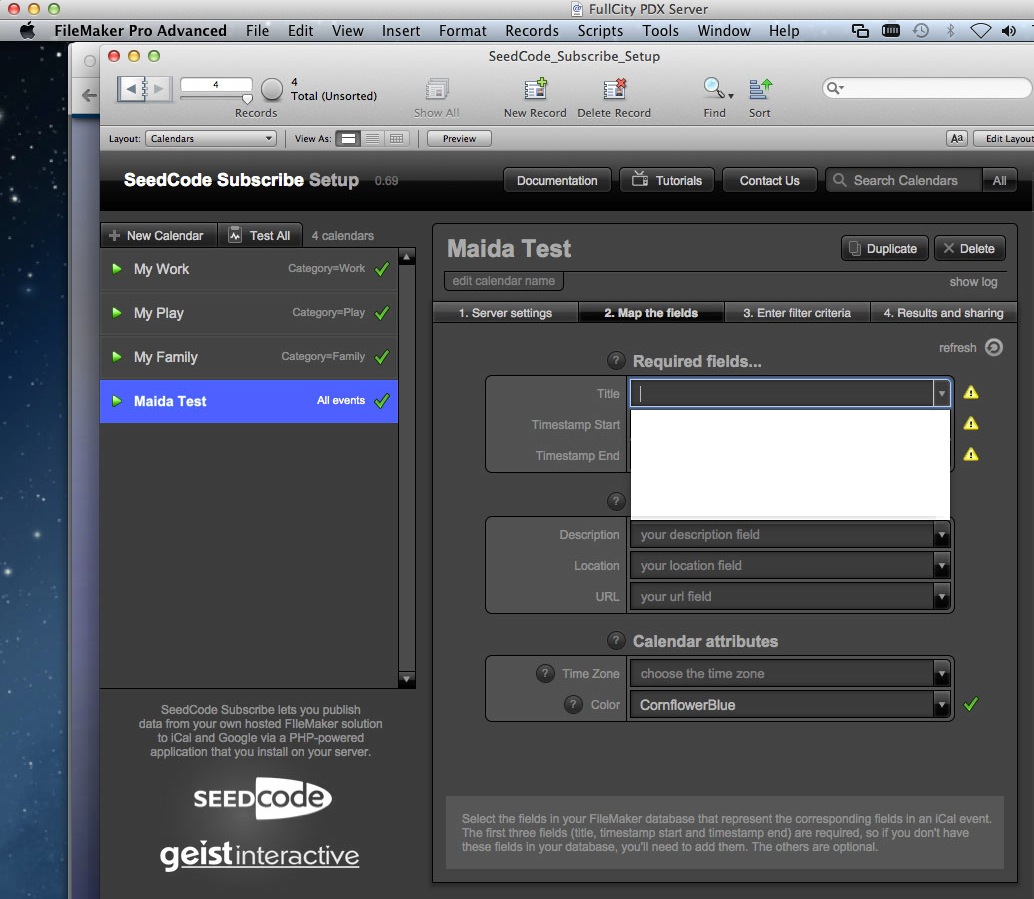Switch to Table view
1034x899 pixels.
click(397, 139)
